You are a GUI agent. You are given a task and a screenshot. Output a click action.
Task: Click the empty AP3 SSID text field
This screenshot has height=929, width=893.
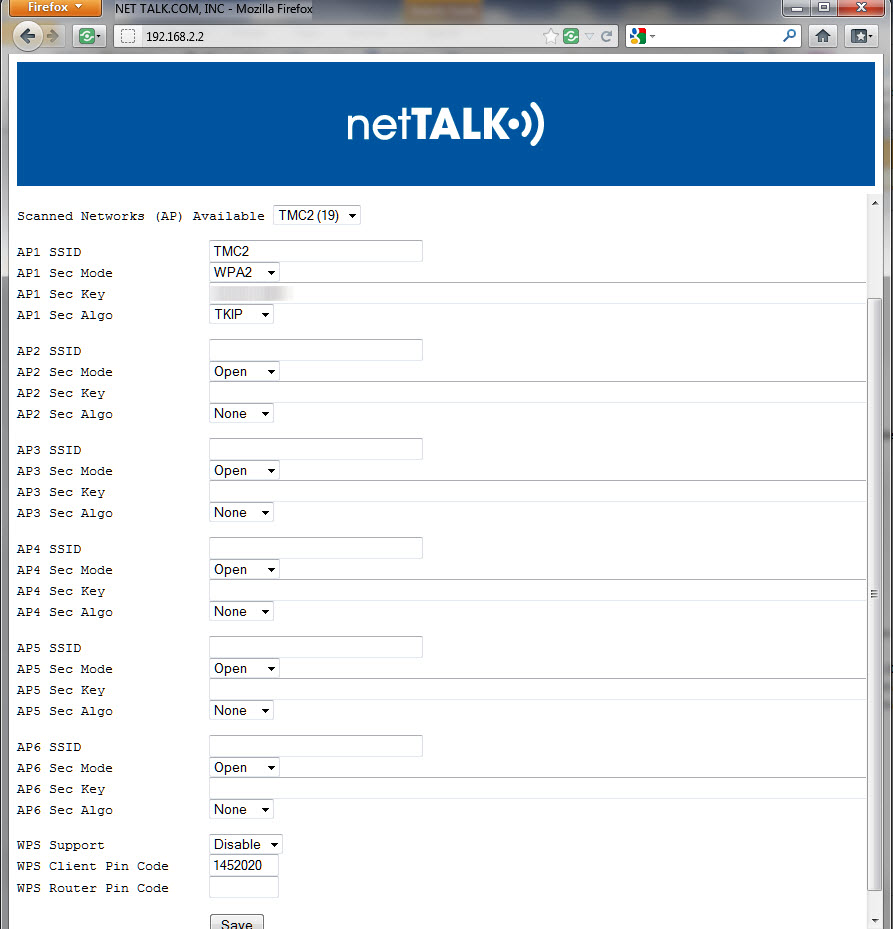pyautogui.click(x=315, y=449)
